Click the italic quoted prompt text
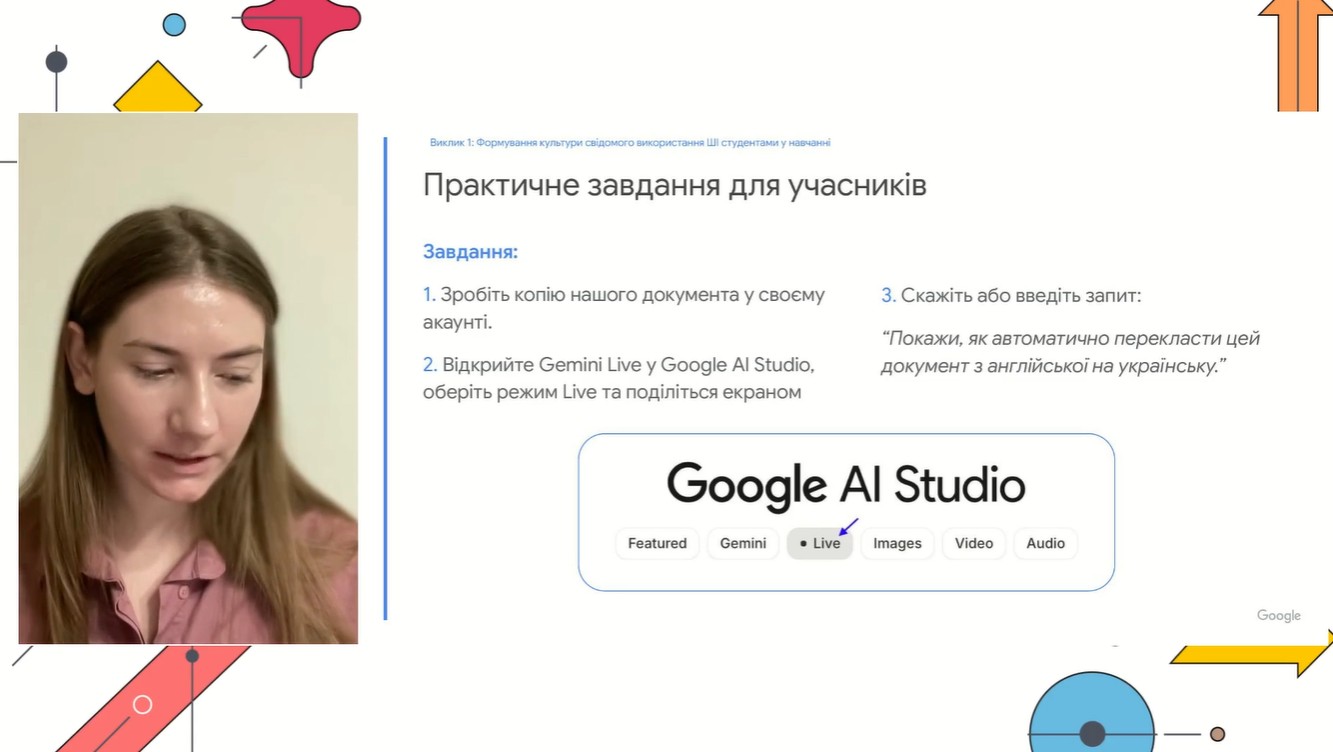The width and height of the screenshot is (1333, 752). pyautogui.click(x=1070, y=352)
